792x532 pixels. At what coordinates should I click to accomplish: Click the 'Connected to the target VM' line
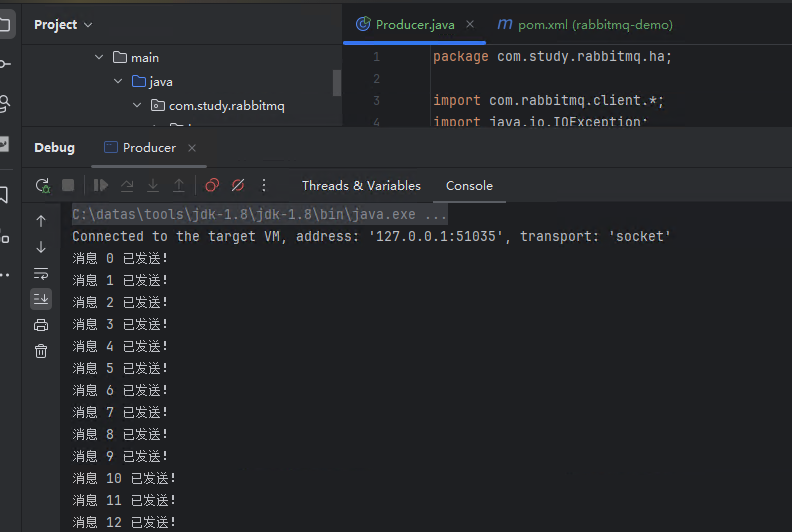tap(371, 236)
